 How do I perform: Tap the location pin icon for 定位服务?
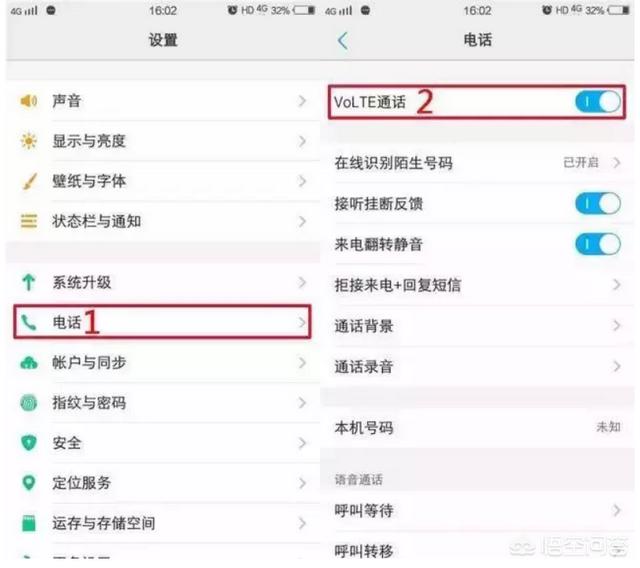29,483
